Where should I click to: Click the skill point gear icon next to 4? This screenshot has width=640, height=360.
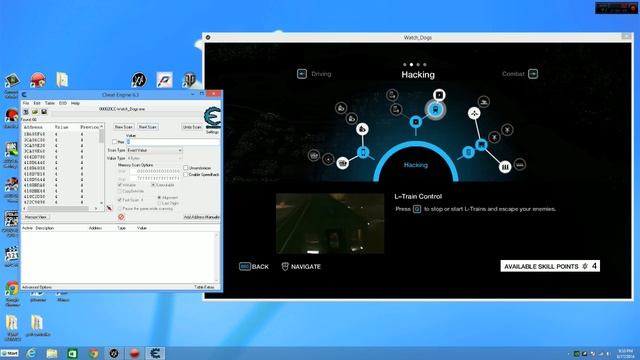coord(585,266)
